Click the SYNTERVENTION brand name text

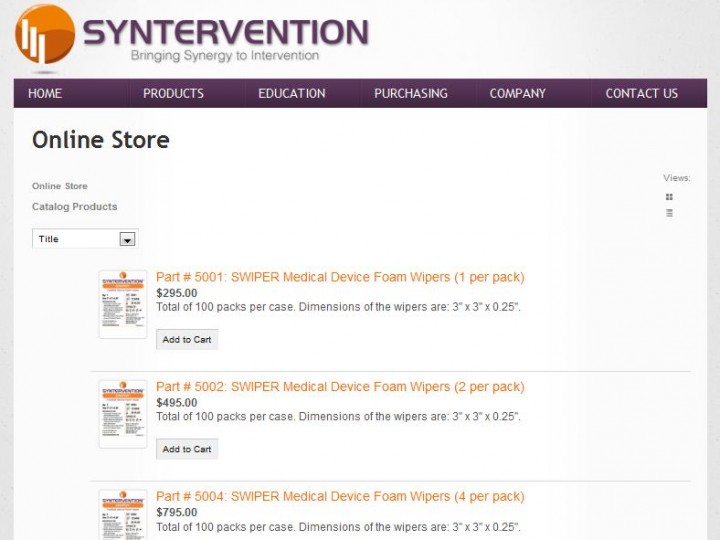(x=225, y=32)
